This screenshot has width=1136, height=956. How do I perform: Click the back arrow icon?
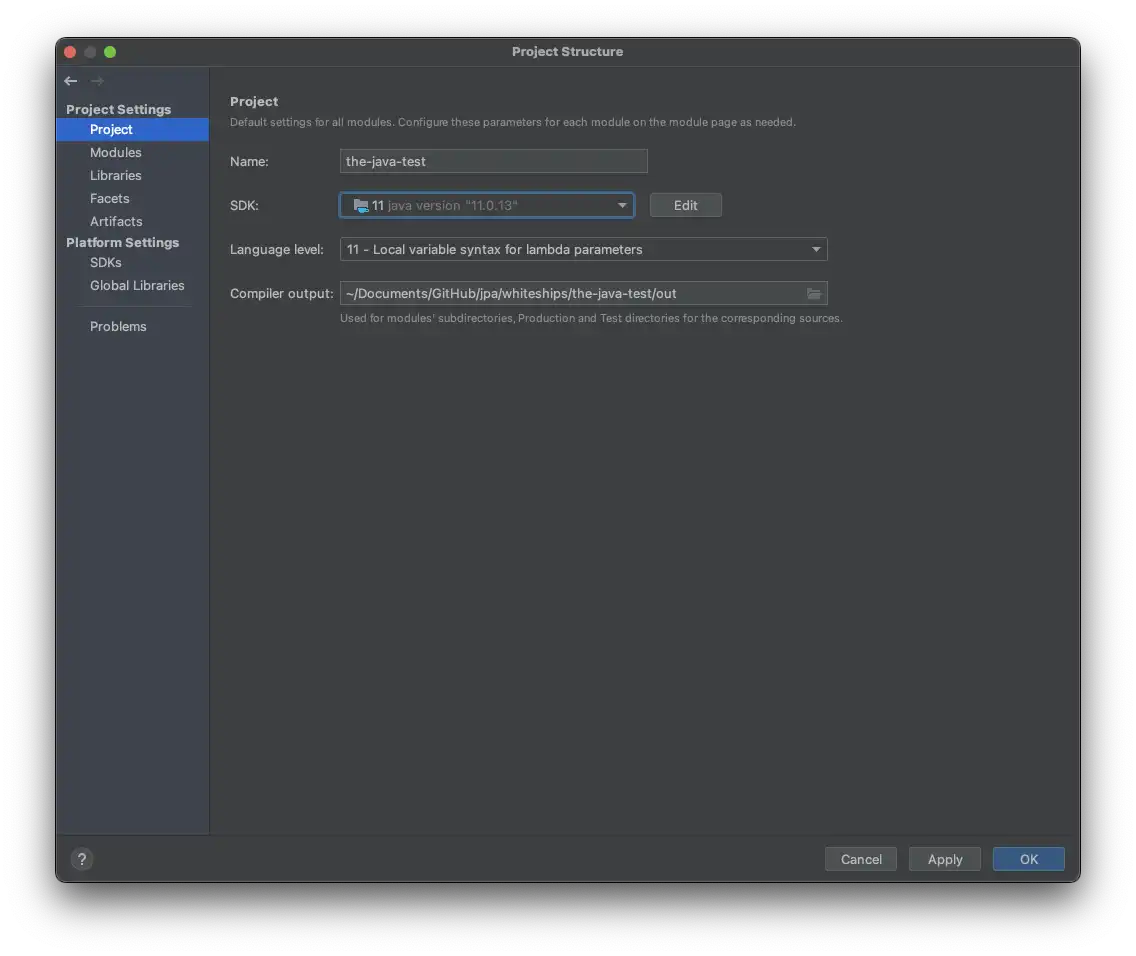click(70, 80)
